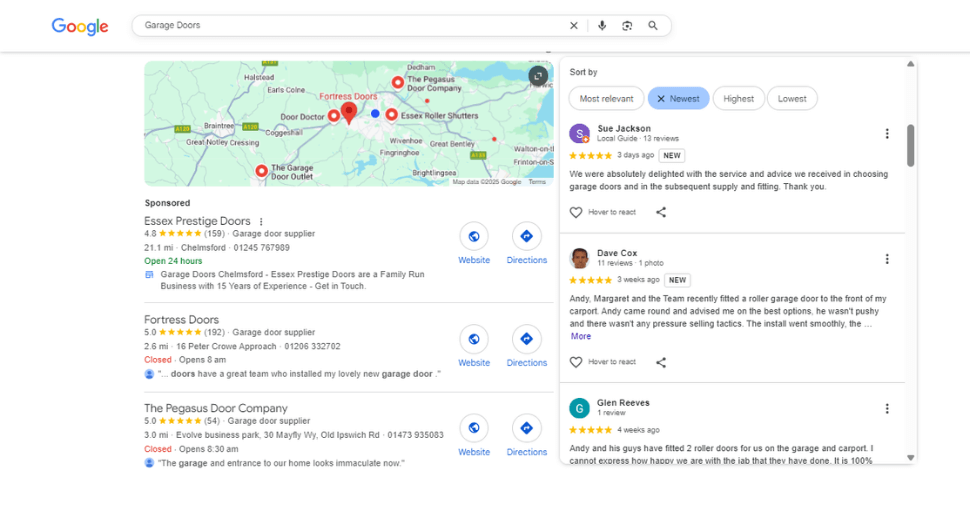This screenshot has width=970, height=517.
Task: Click the Pegasus phone number 01473 935083
Action: click(x=416, y=435)
